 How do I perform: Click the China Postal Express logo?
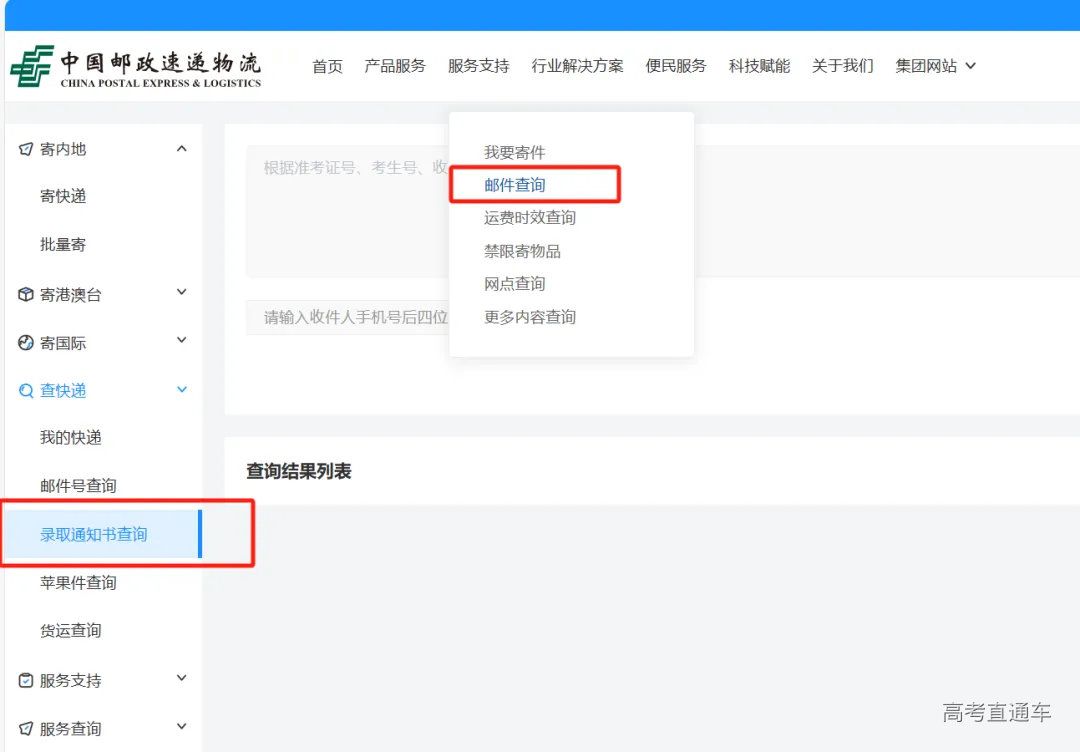tap(137, 65)
